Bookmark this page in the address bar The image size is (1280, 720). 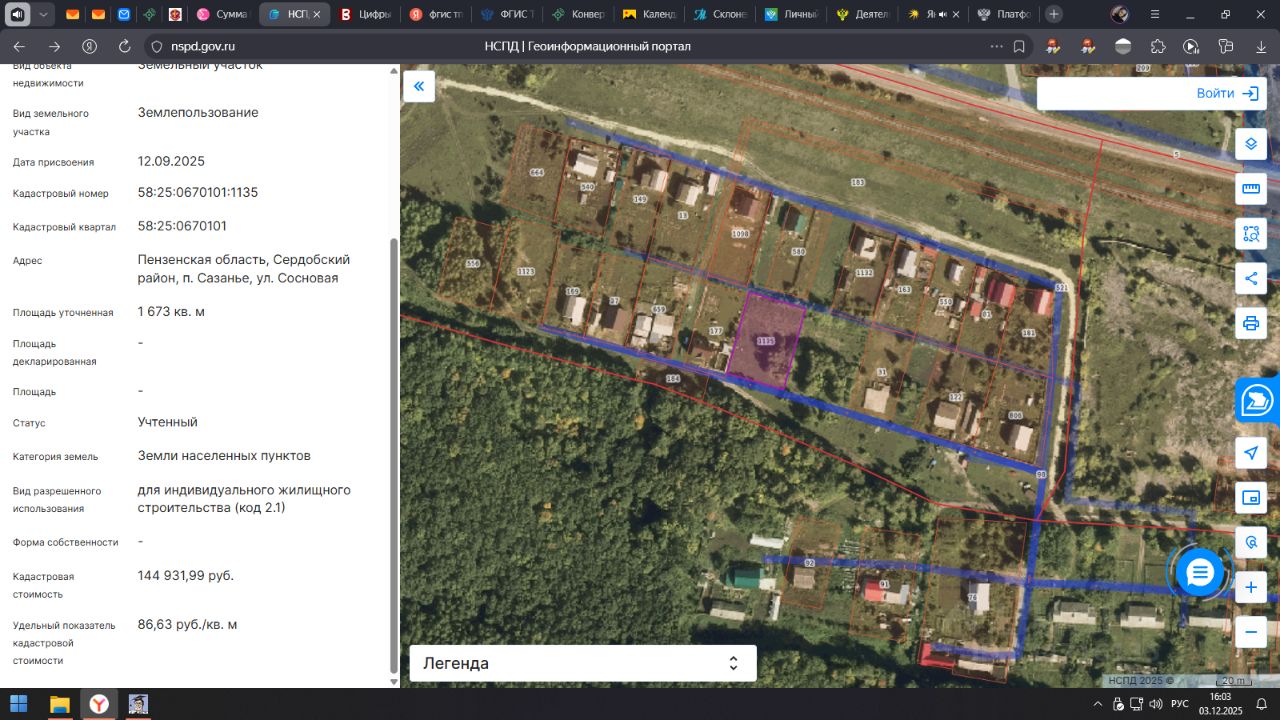1019,47
